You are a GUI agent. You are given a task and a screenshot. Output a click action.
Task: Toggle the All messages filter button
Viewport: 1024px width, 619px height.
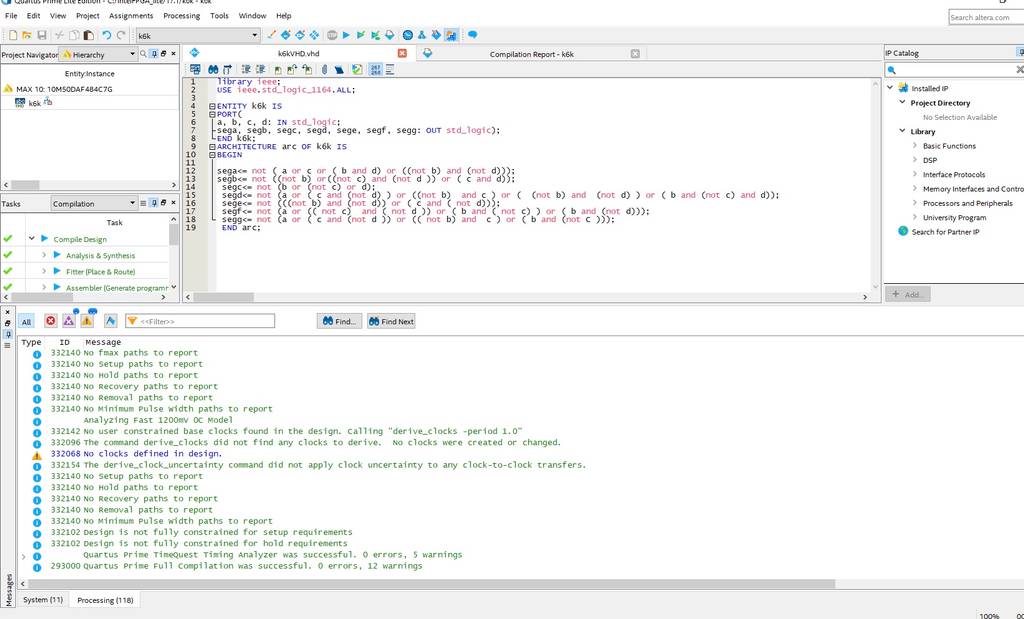point(26,321)
